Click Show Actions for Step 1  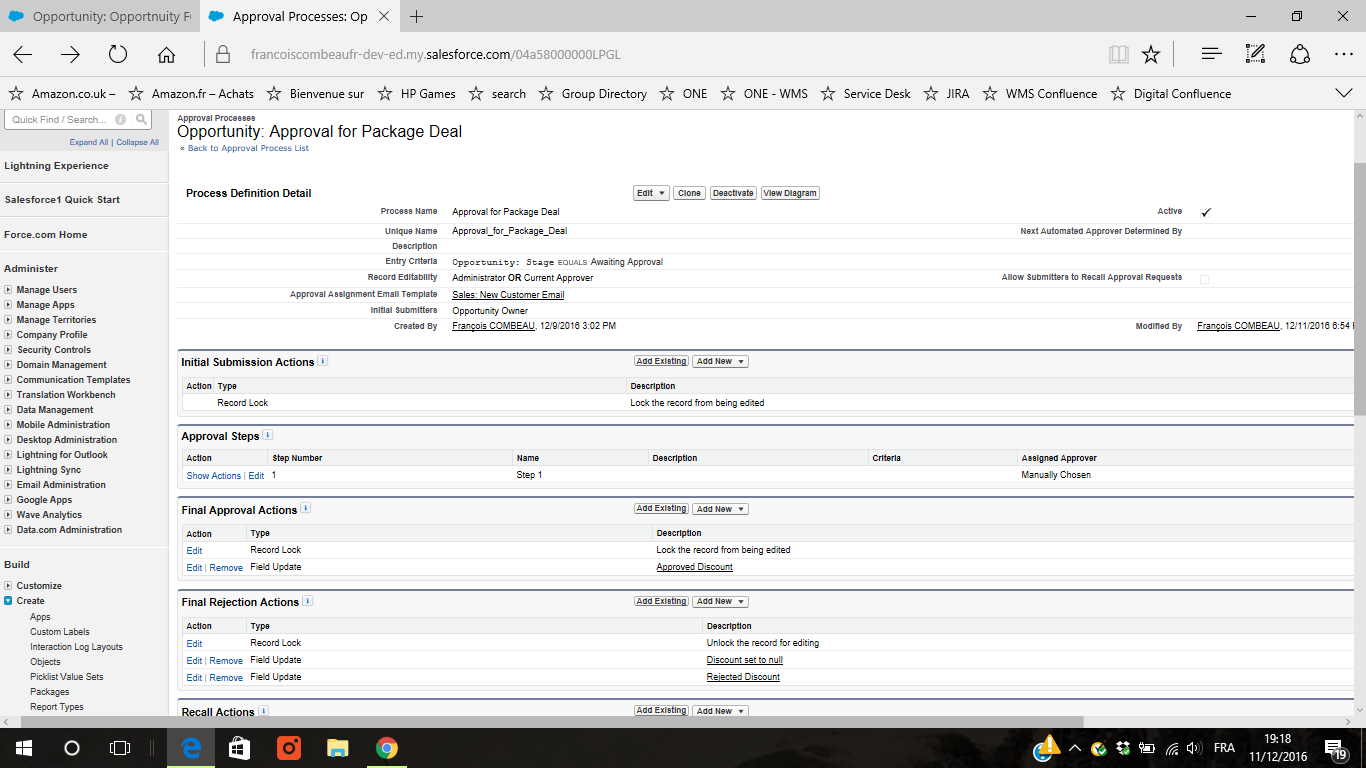[x=214, y=476]
